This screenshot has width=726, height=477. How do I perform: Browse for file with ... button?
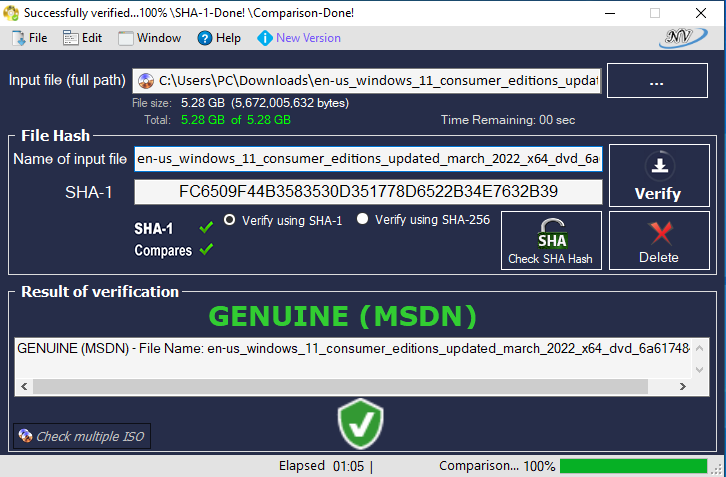(657, 81)
